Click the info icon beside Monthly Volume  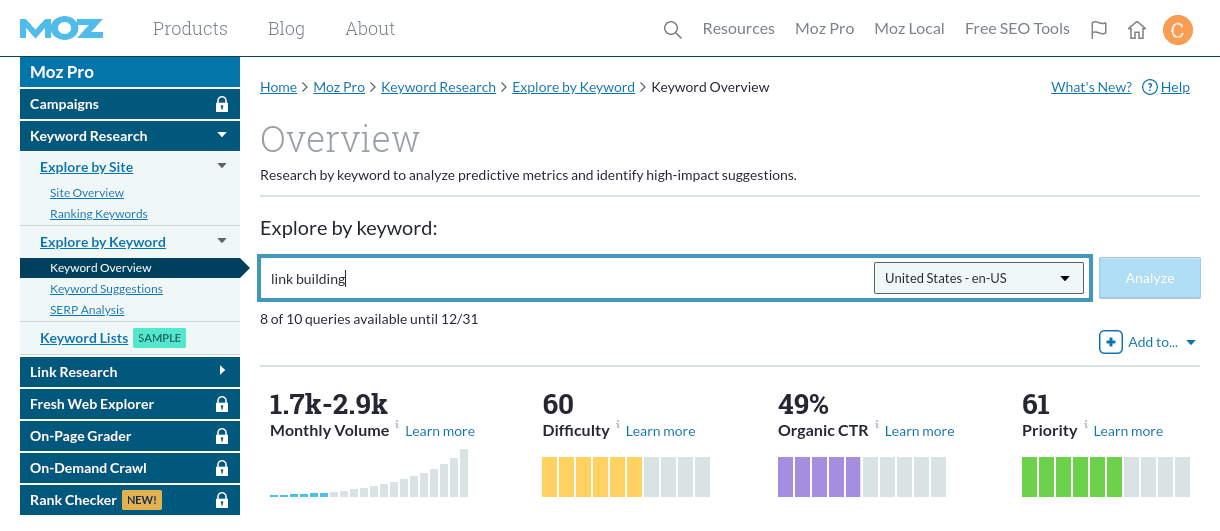397,425
